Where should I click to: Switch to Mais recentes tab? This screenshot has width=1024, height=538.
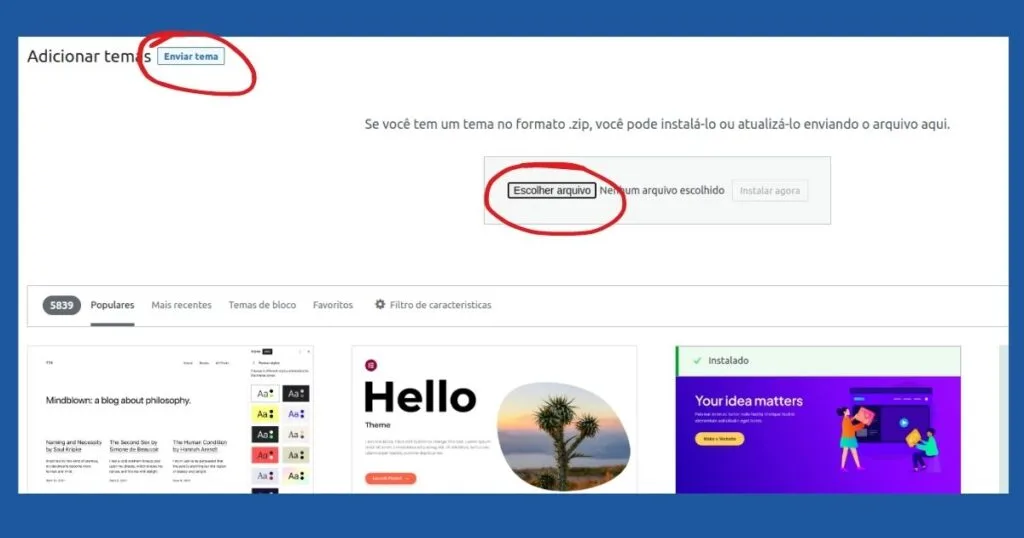coord(182,305)
